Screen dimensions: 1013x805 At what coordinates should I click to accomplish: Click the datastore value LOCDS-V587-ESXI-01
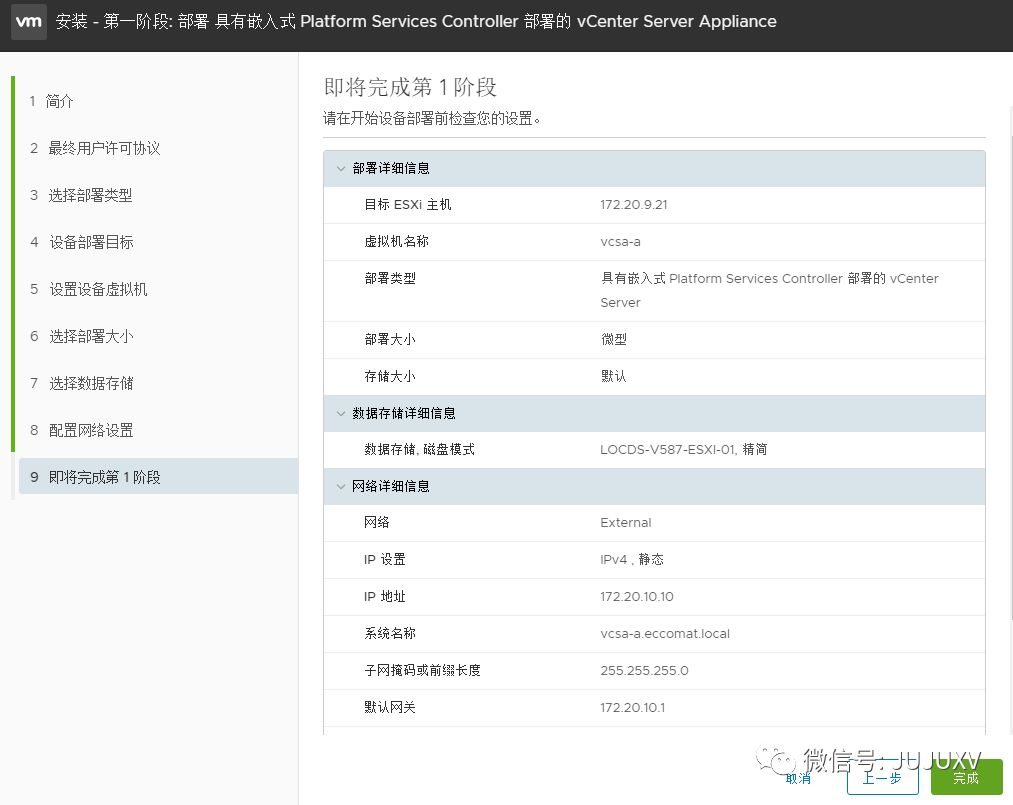point(668,450)
